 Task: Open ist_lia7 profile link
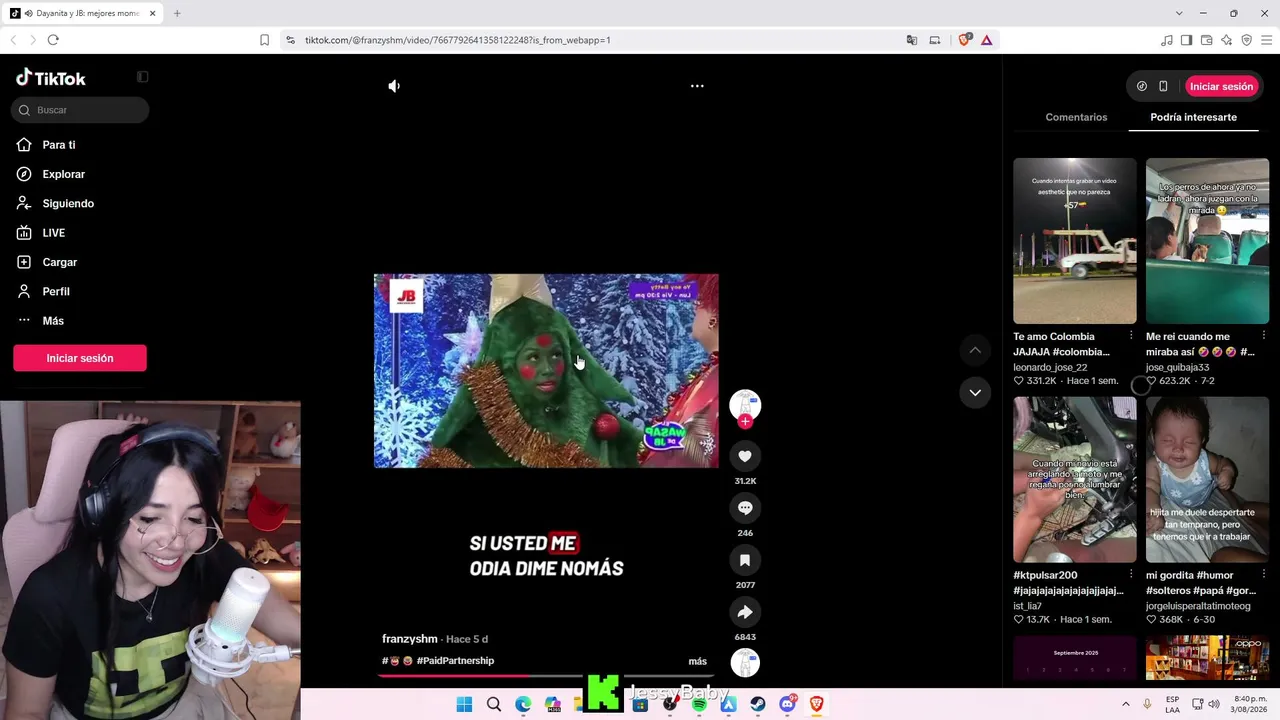pos(1028,606)
